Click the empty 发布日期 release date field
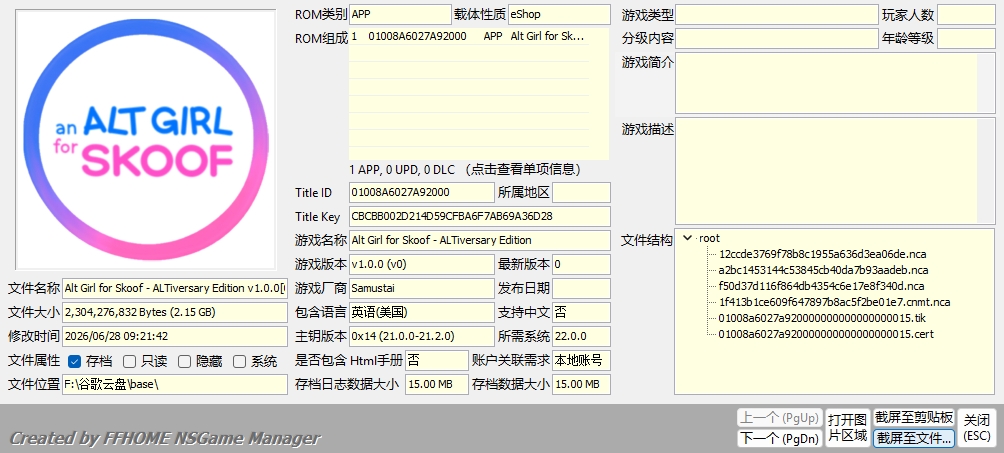This screenshot has height=453, width=1004. click(x=581, y=288)
